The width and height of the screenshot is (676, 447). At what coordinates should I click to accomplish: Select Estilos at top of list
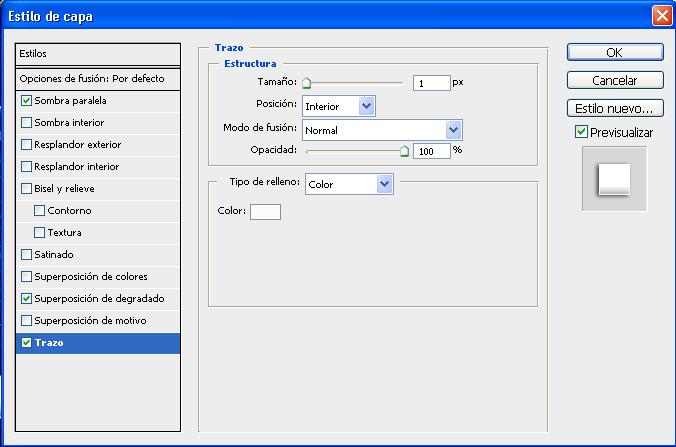tap(98, 54)
